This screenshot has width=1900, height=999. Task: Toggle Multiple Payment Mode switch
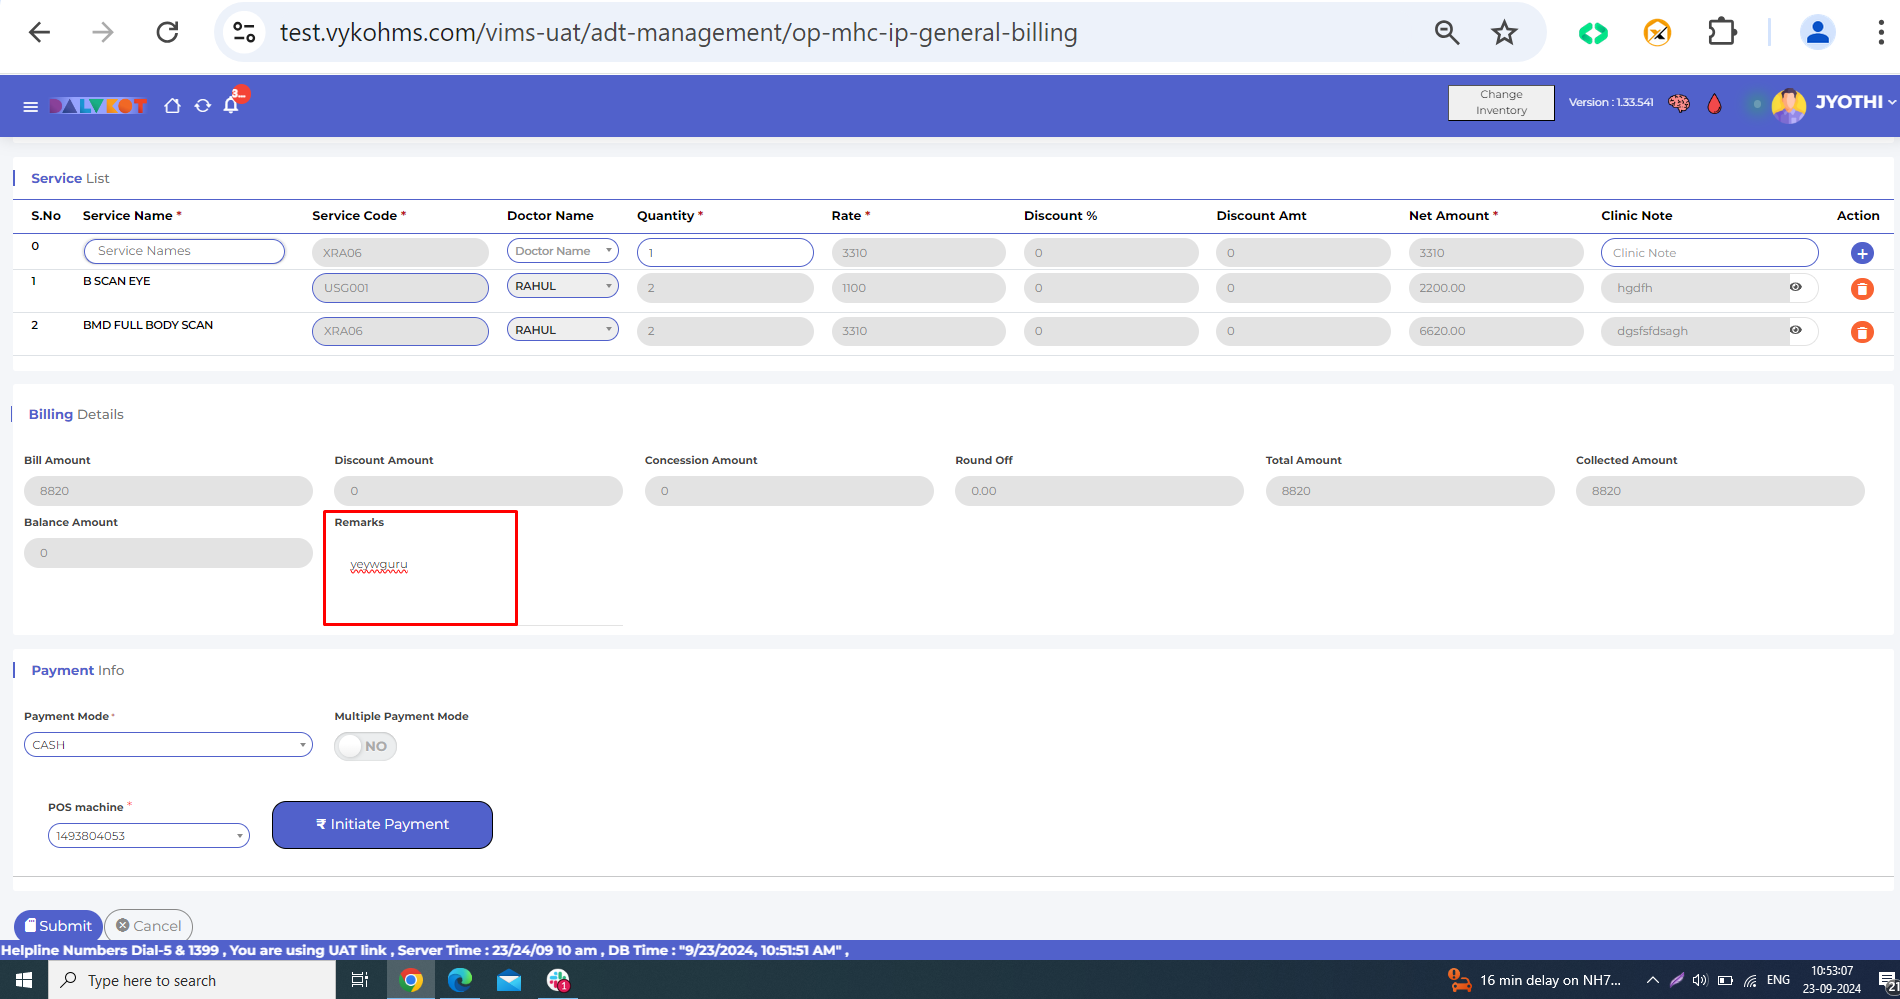[365, 746]
